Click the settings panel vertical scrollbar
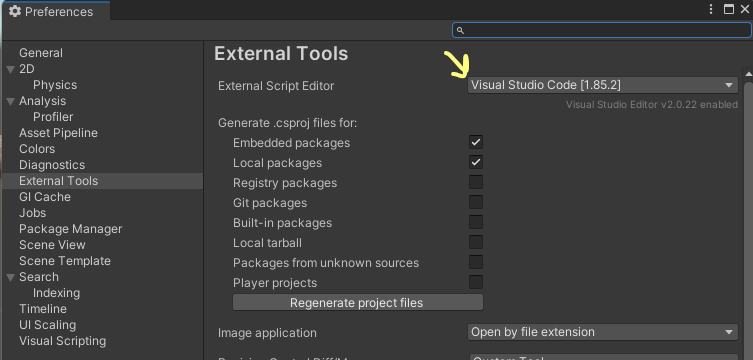 click(x=748, y=221)
